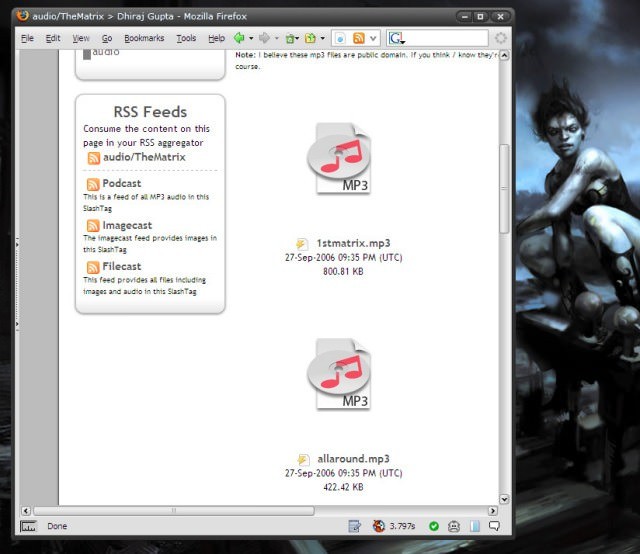Screen dimensions: 640x554
Task: Click the load-time icon next to 3.797s
Action: point(378,526)
